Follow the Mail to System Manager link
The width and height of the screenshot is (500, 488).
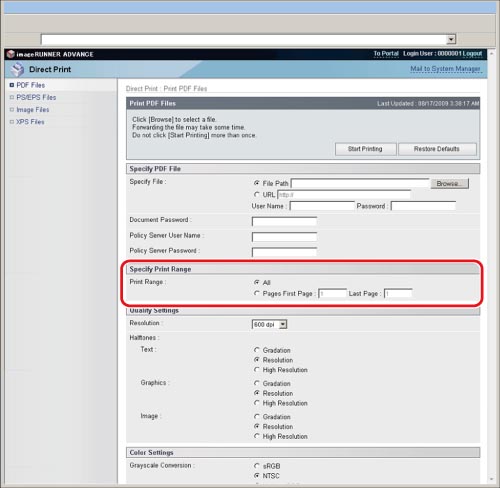[445, 69]
